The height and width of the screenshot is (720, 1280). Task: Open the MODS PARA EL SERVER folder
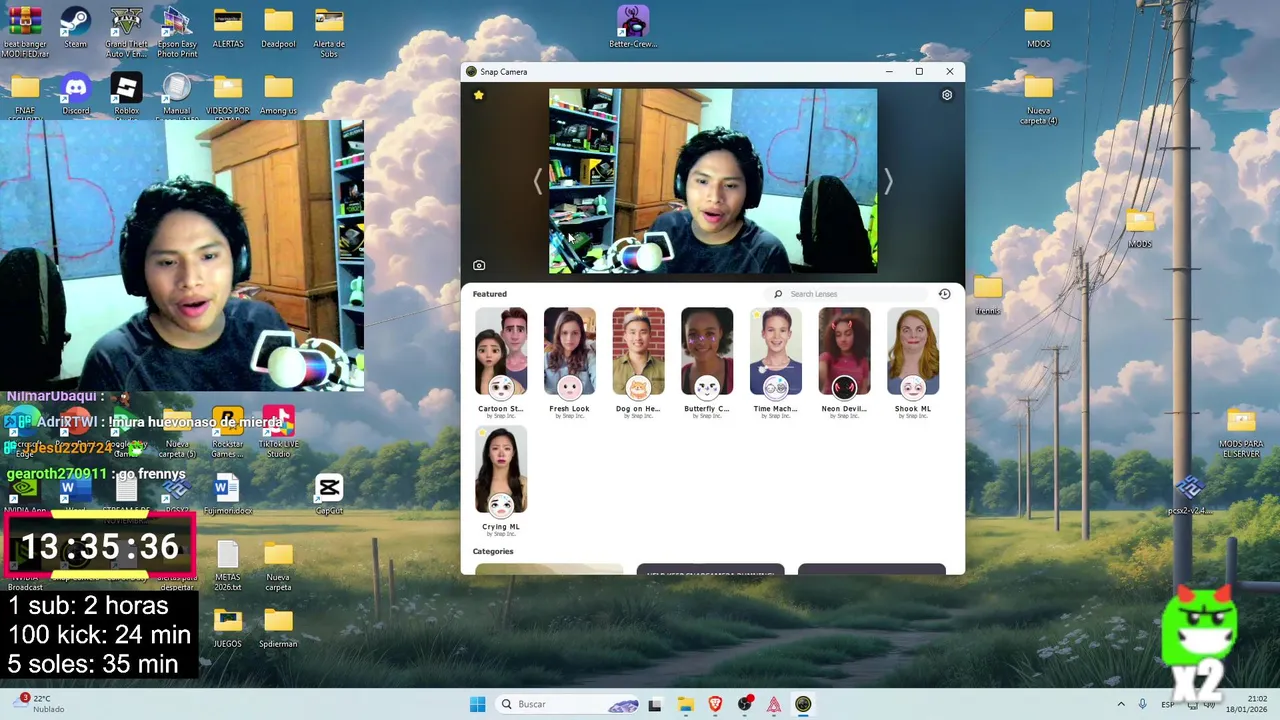[x=1241, y=433]
